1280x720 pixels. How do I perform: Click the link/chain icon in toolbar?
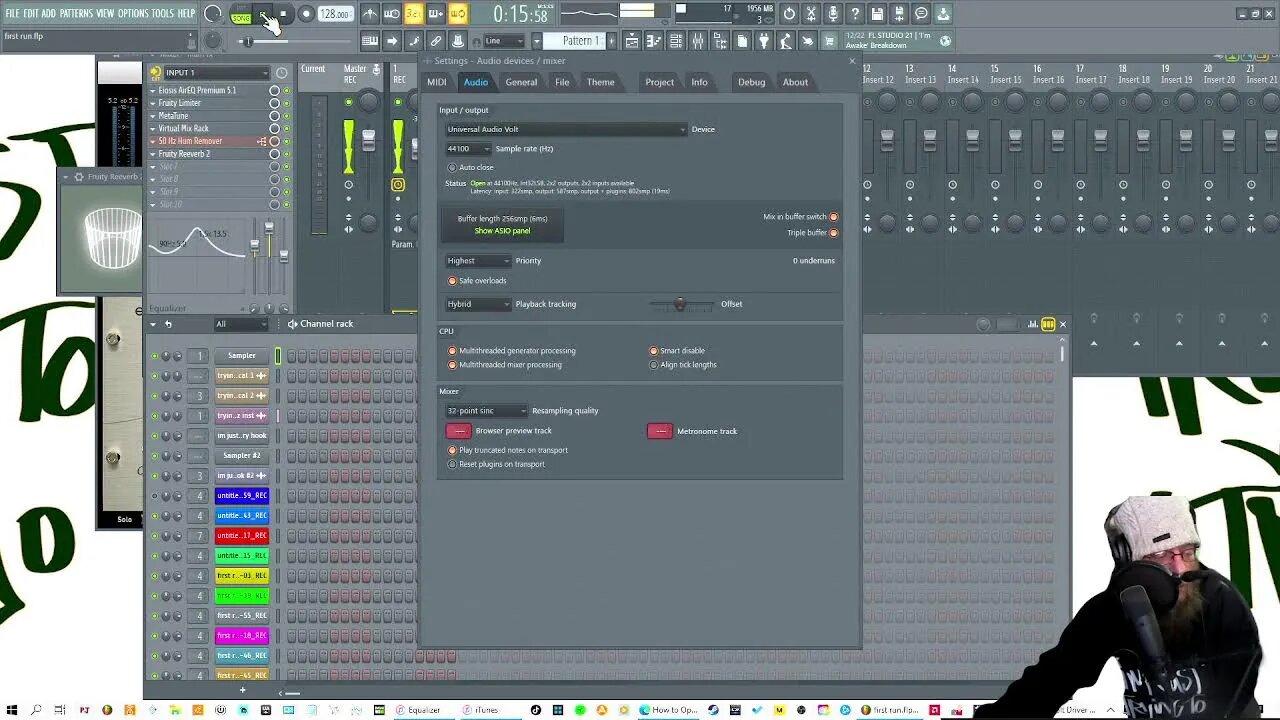436,41
